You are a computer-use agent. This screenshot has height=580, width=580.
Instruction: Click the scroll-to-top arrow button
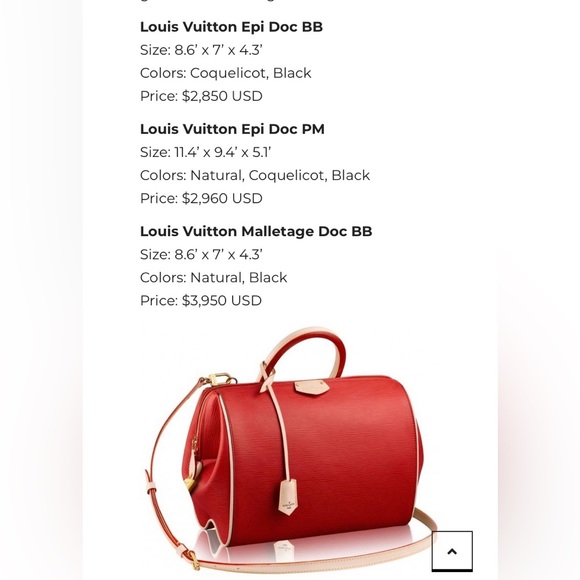452,551
